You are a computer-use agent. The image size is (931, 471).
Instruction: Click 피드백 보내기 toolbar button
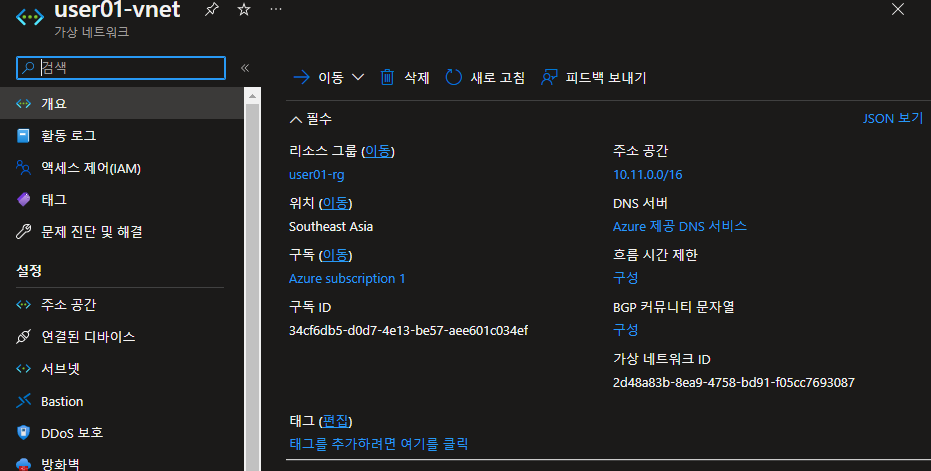(x=593, y=77)
